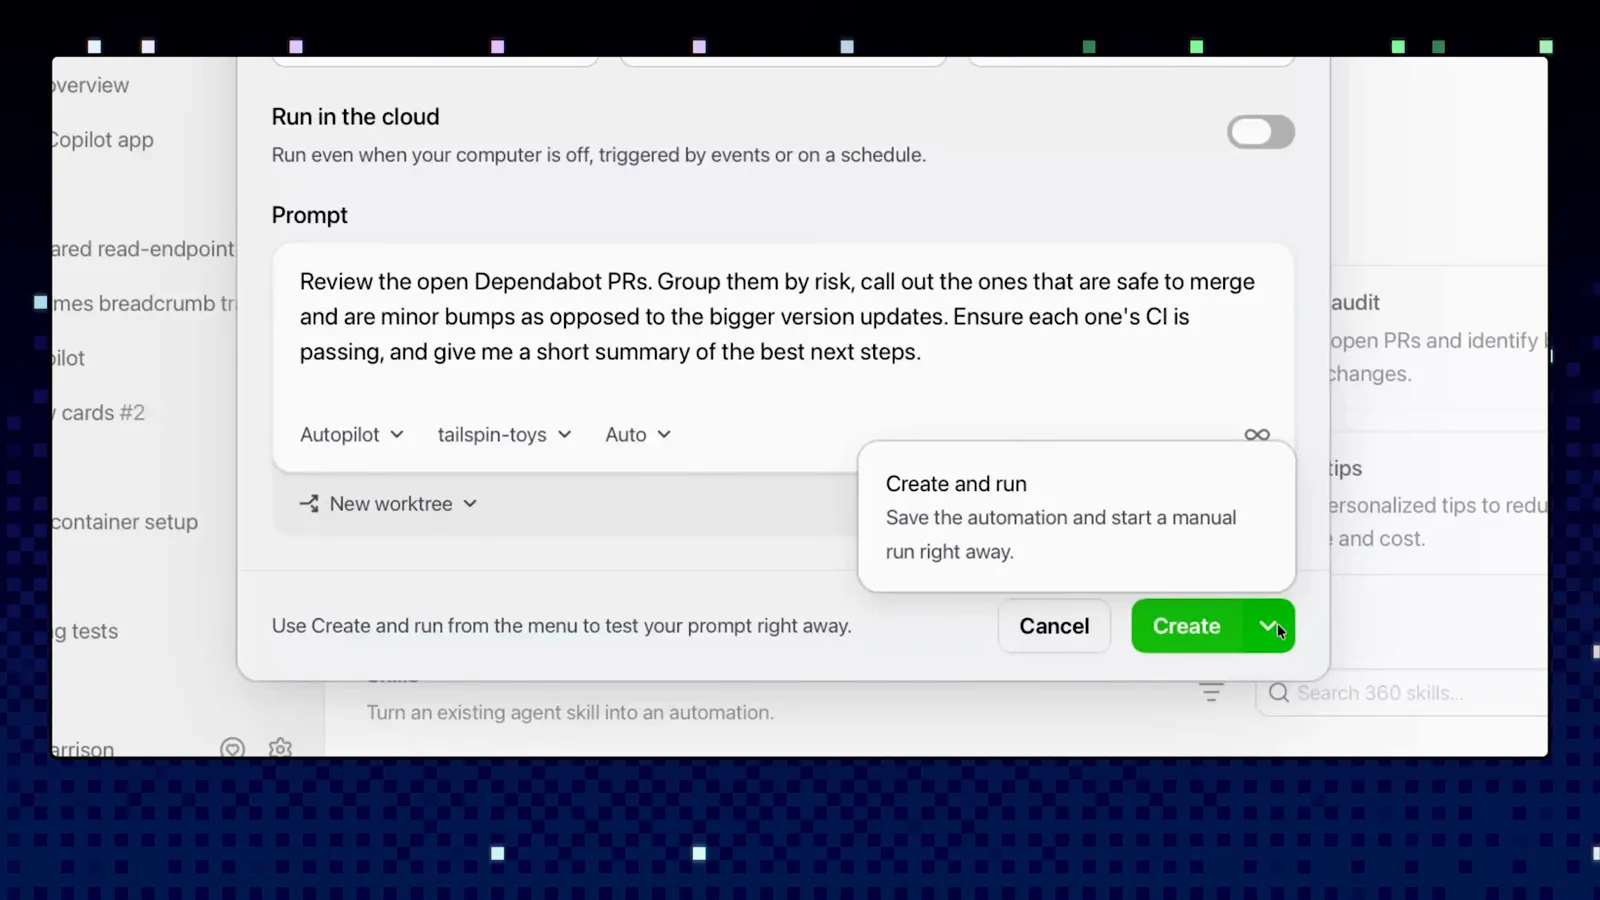Open the container setup session
Screen dimensions: 1600x900
coord(125,522)
